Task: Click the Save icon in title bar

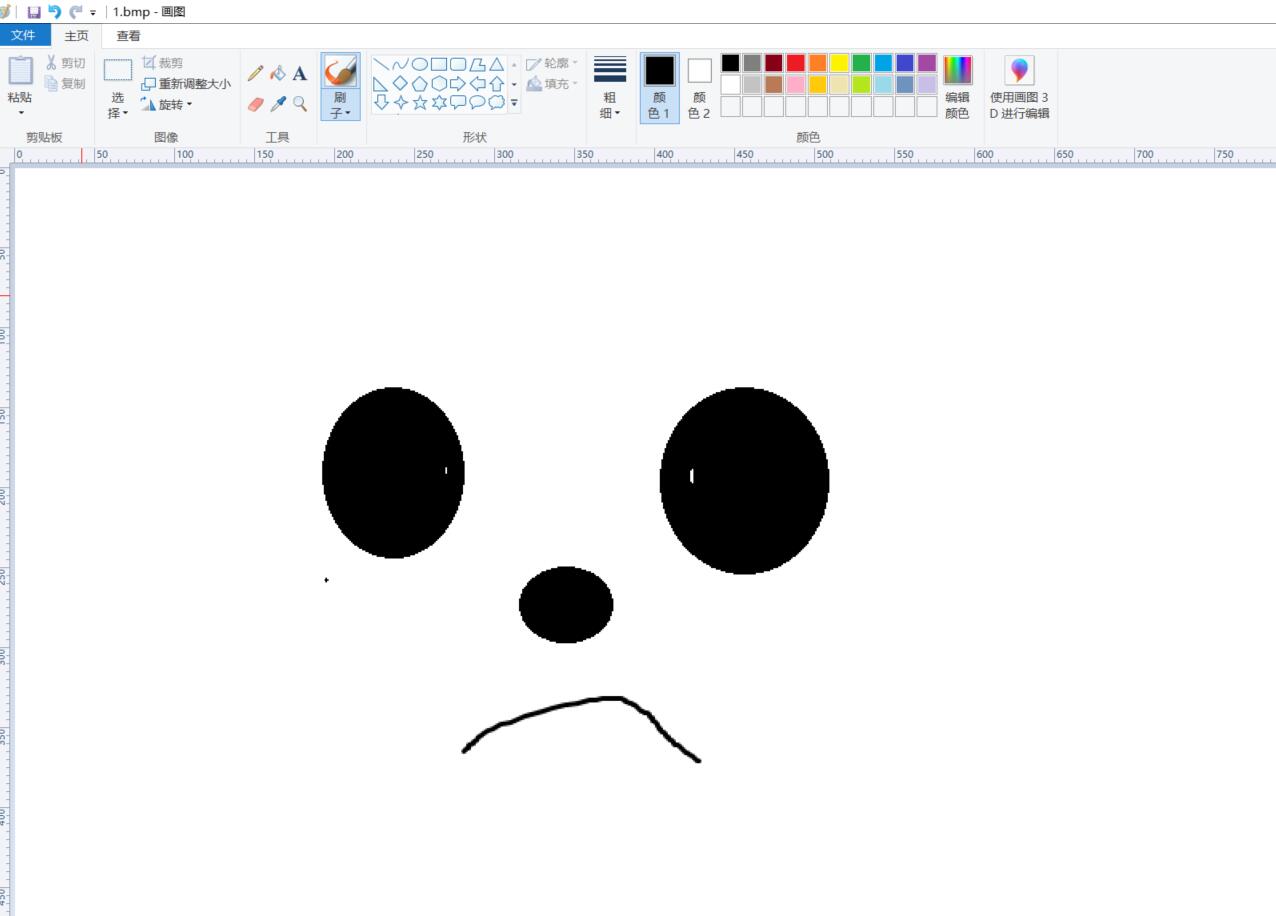Action: [x=34, y=12]
